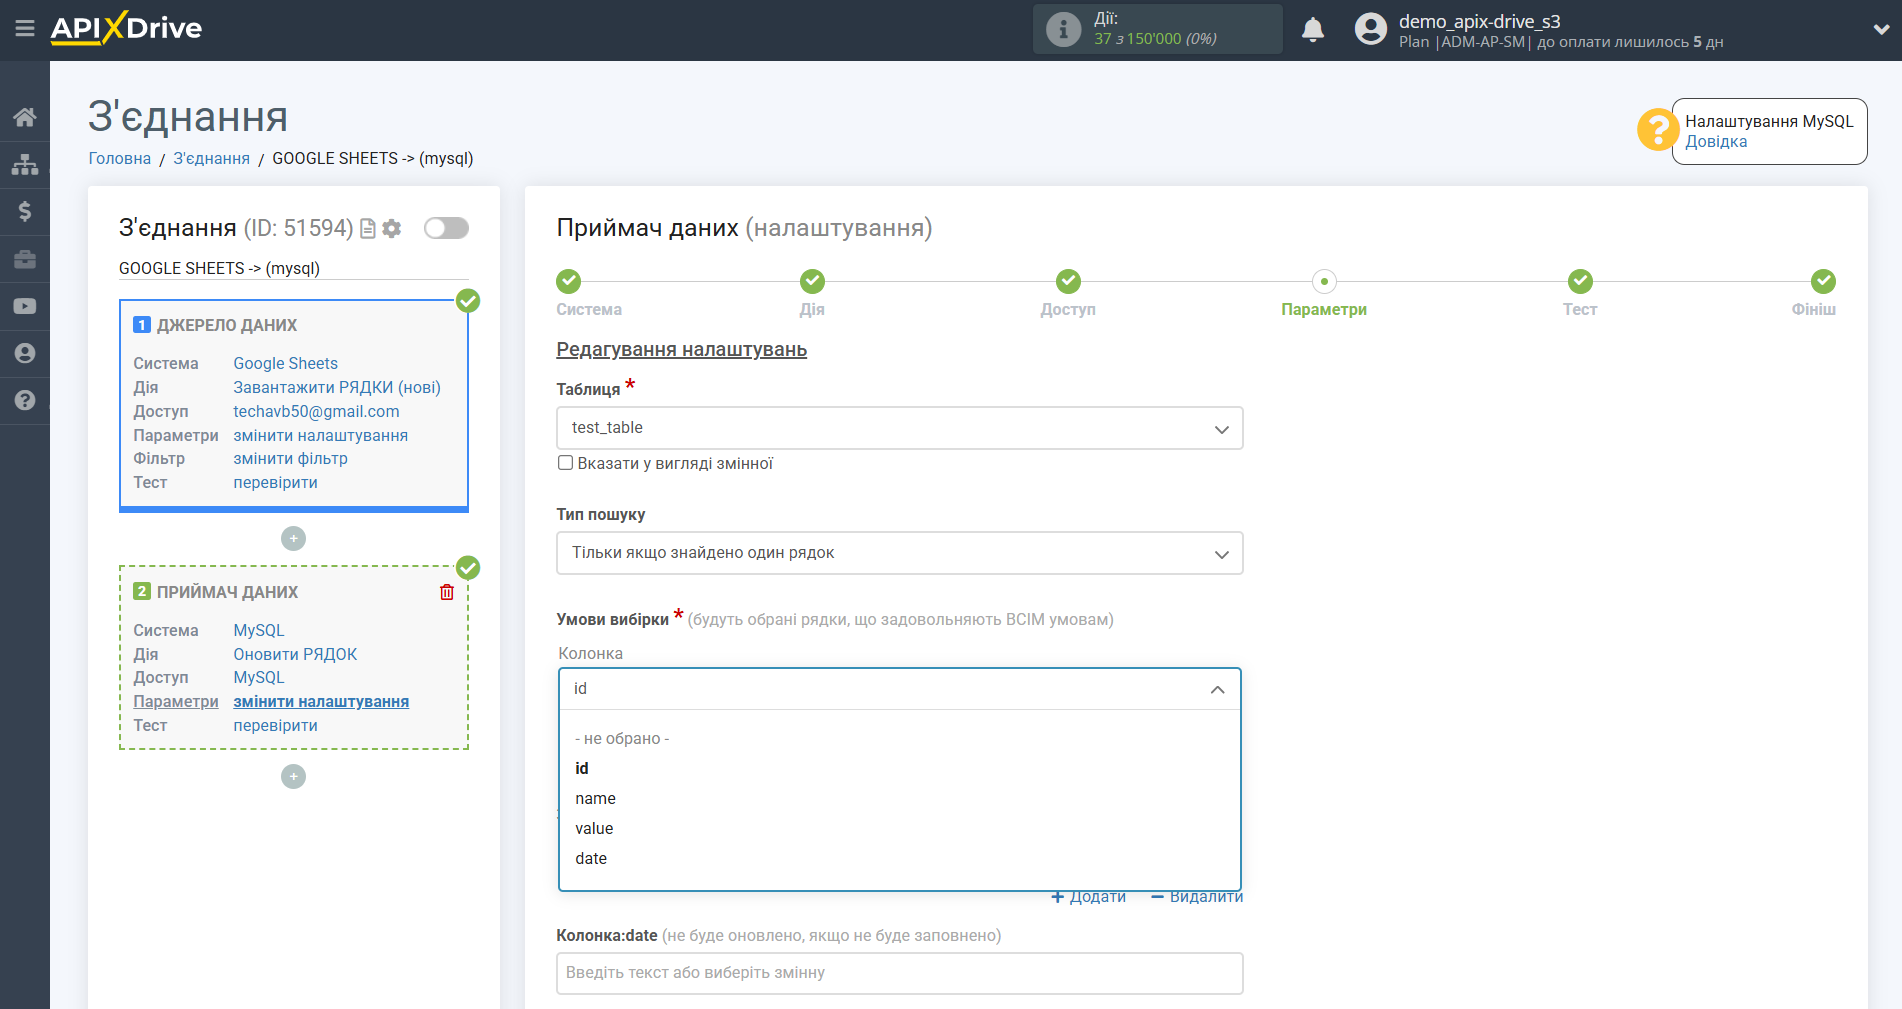Click the Довідка help link
This screenshot has width=1902, height=1009.
(1716, 142)
